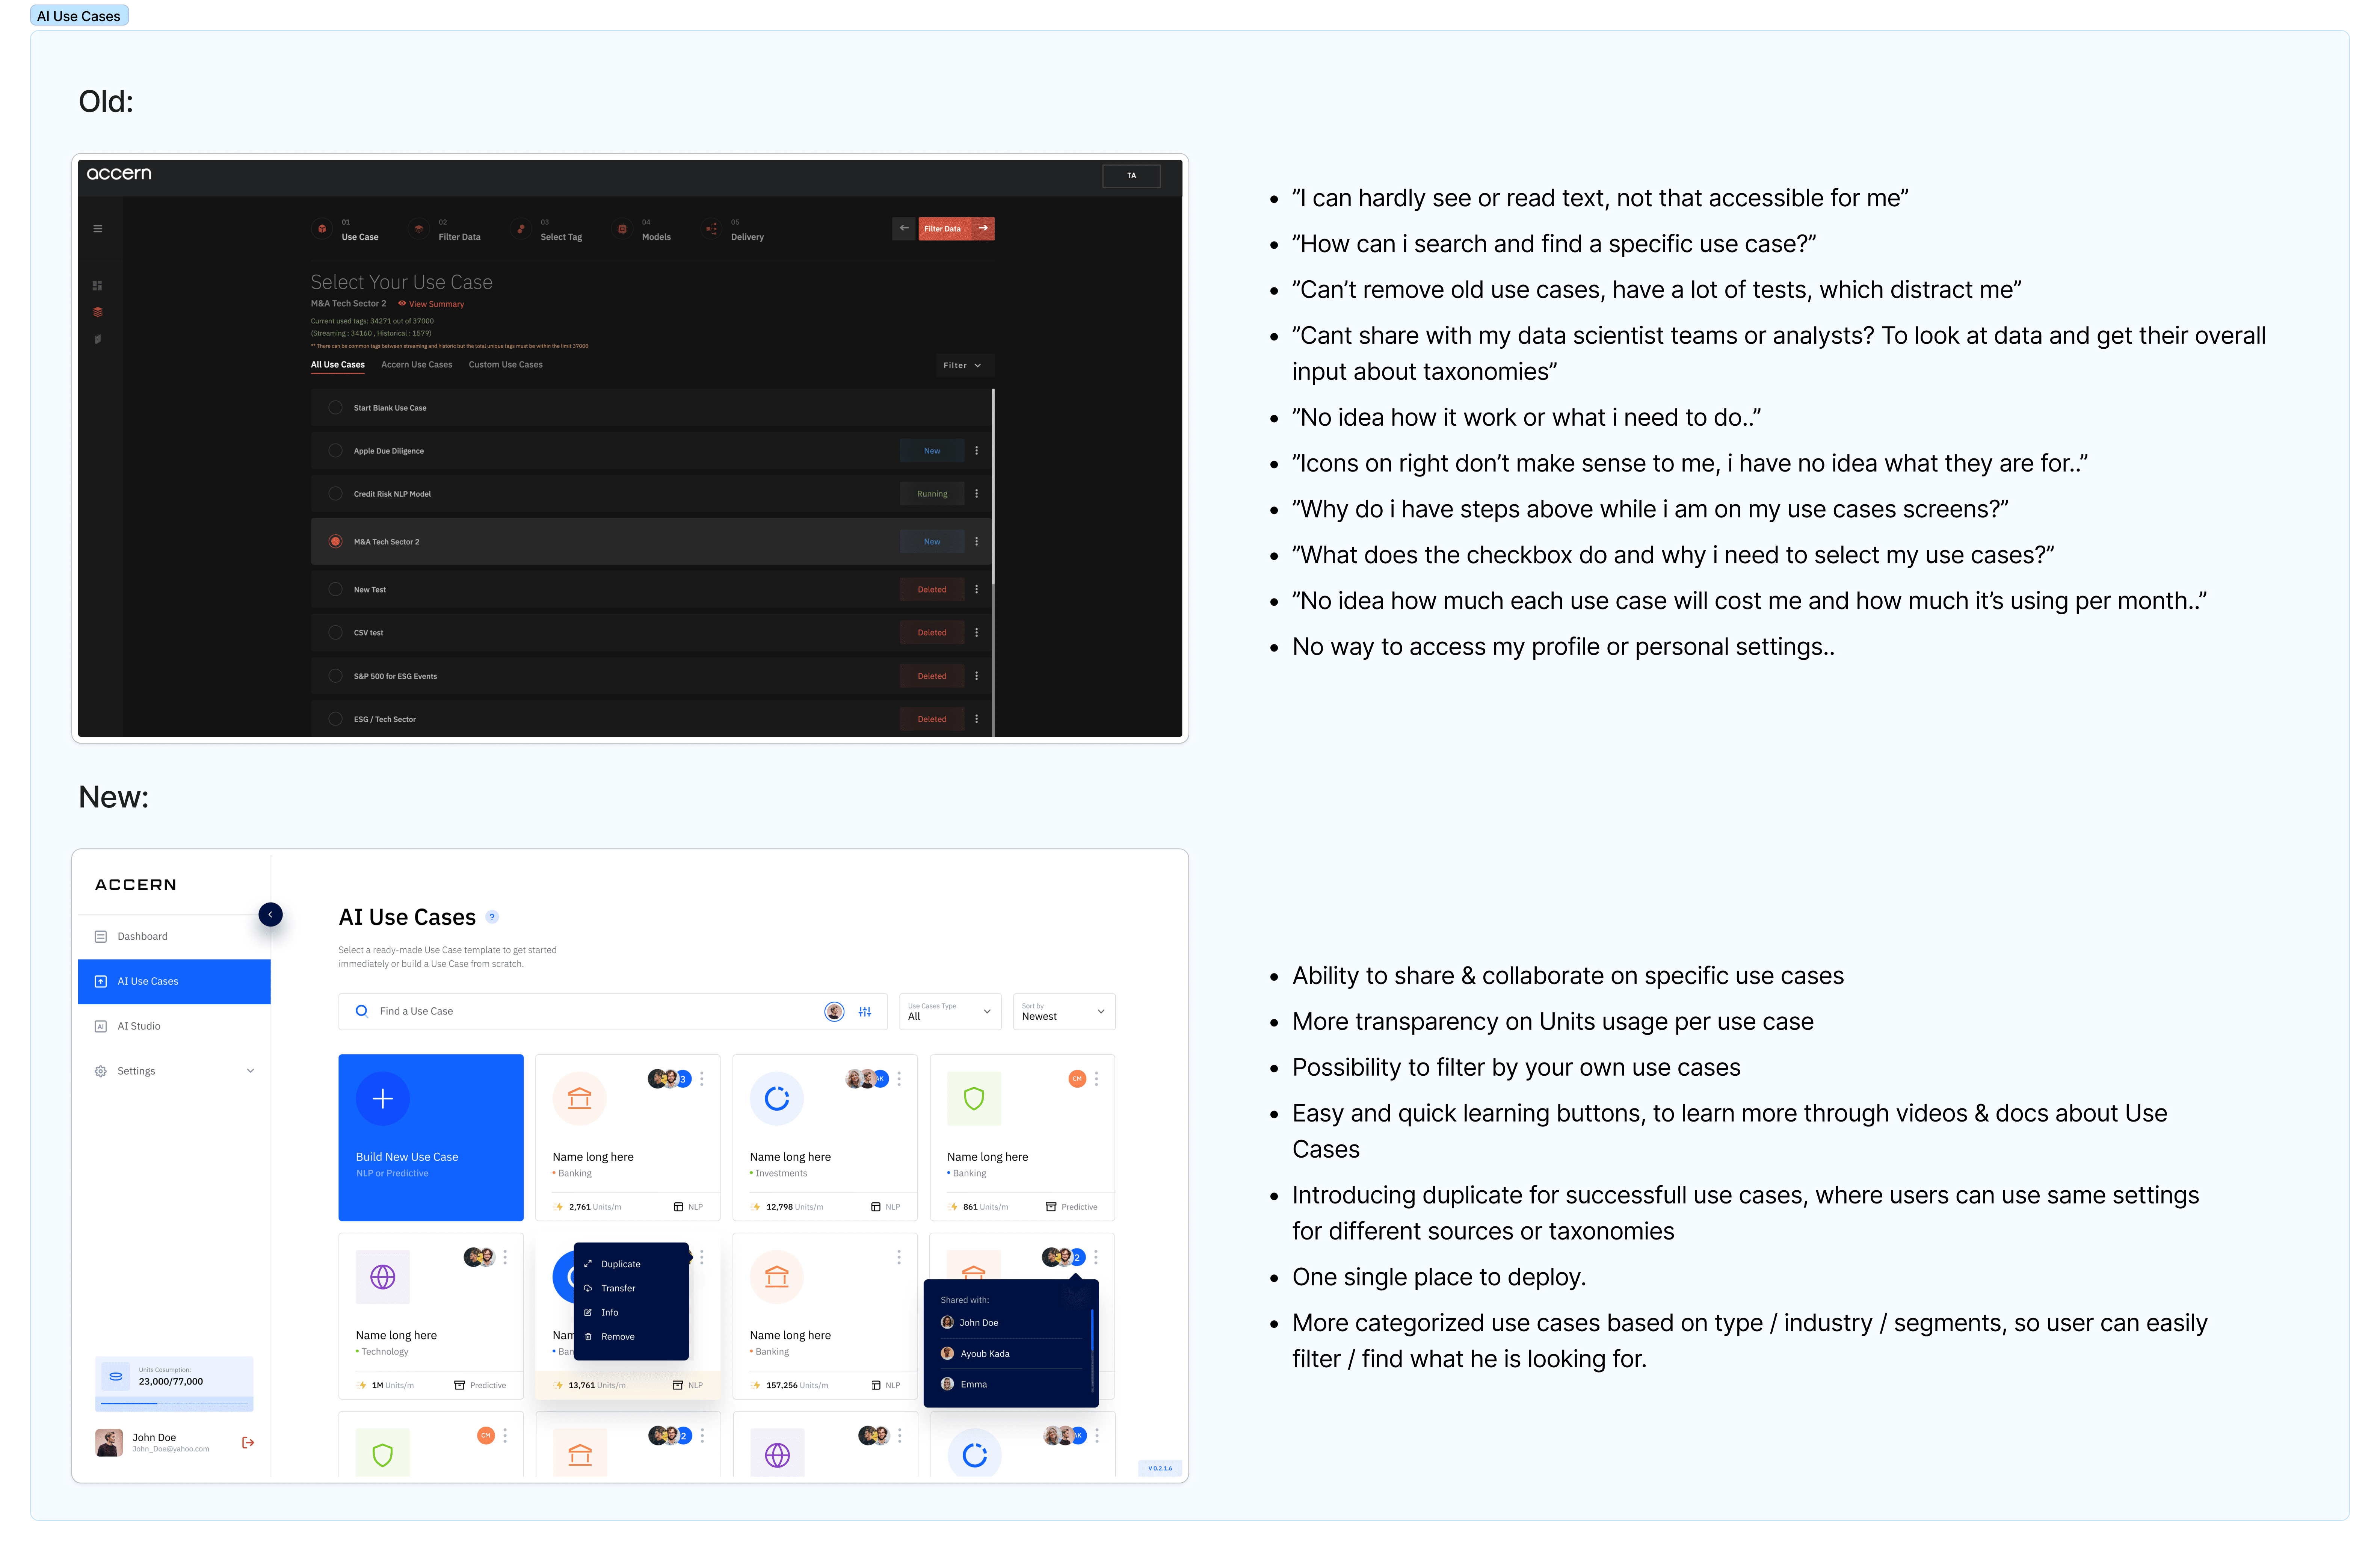
Task: Switch to the Accern Use Cases tab
Action: [417, 365]
